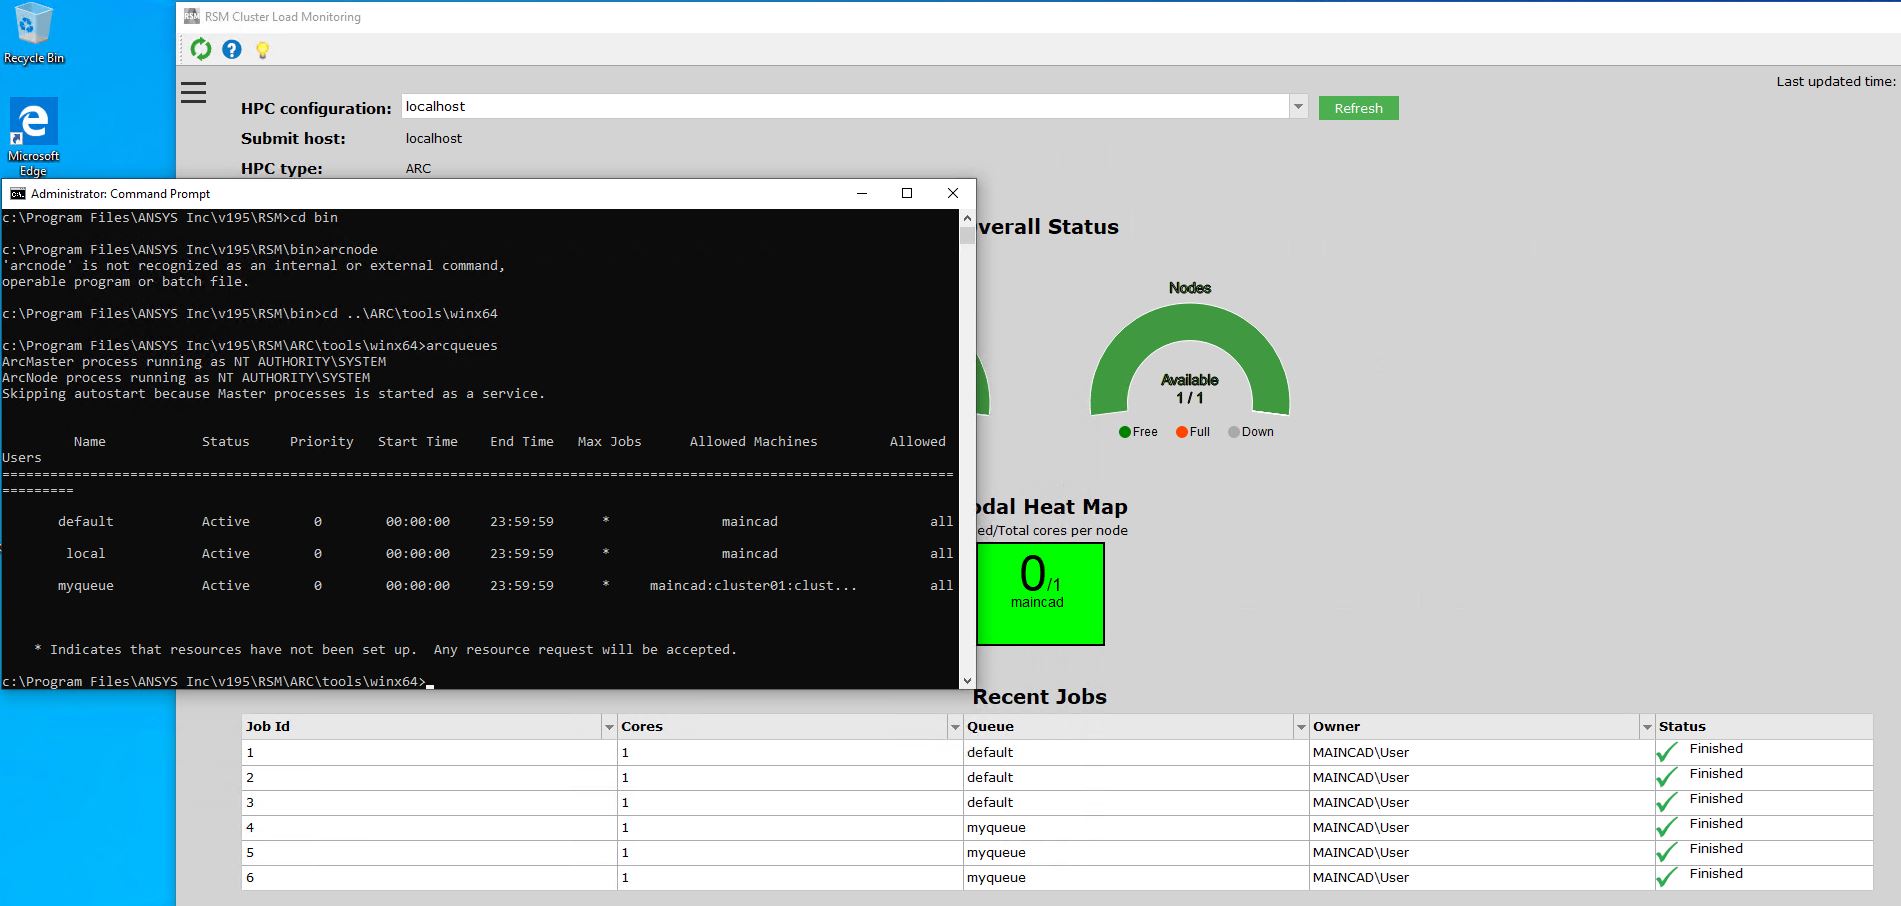1901x906 pixels.
Task: Click the default queue cell for job 1
Action: (x=1135, y=752)
